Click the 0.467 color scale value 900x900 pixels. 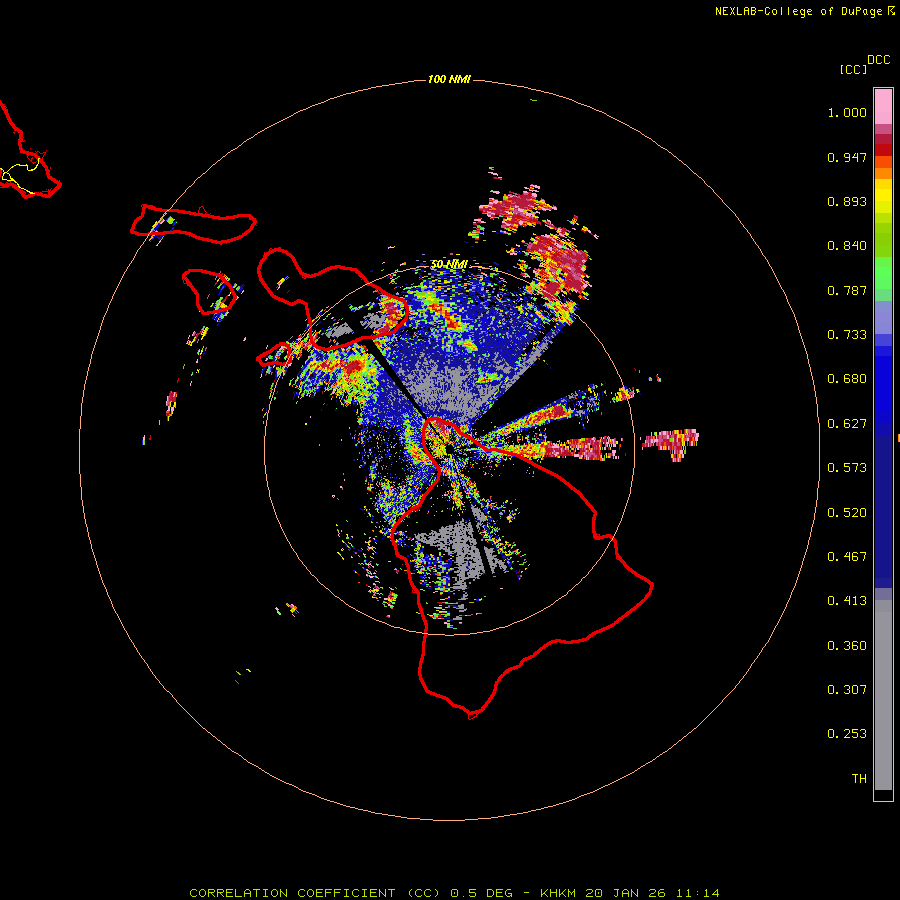coord(847,557)
